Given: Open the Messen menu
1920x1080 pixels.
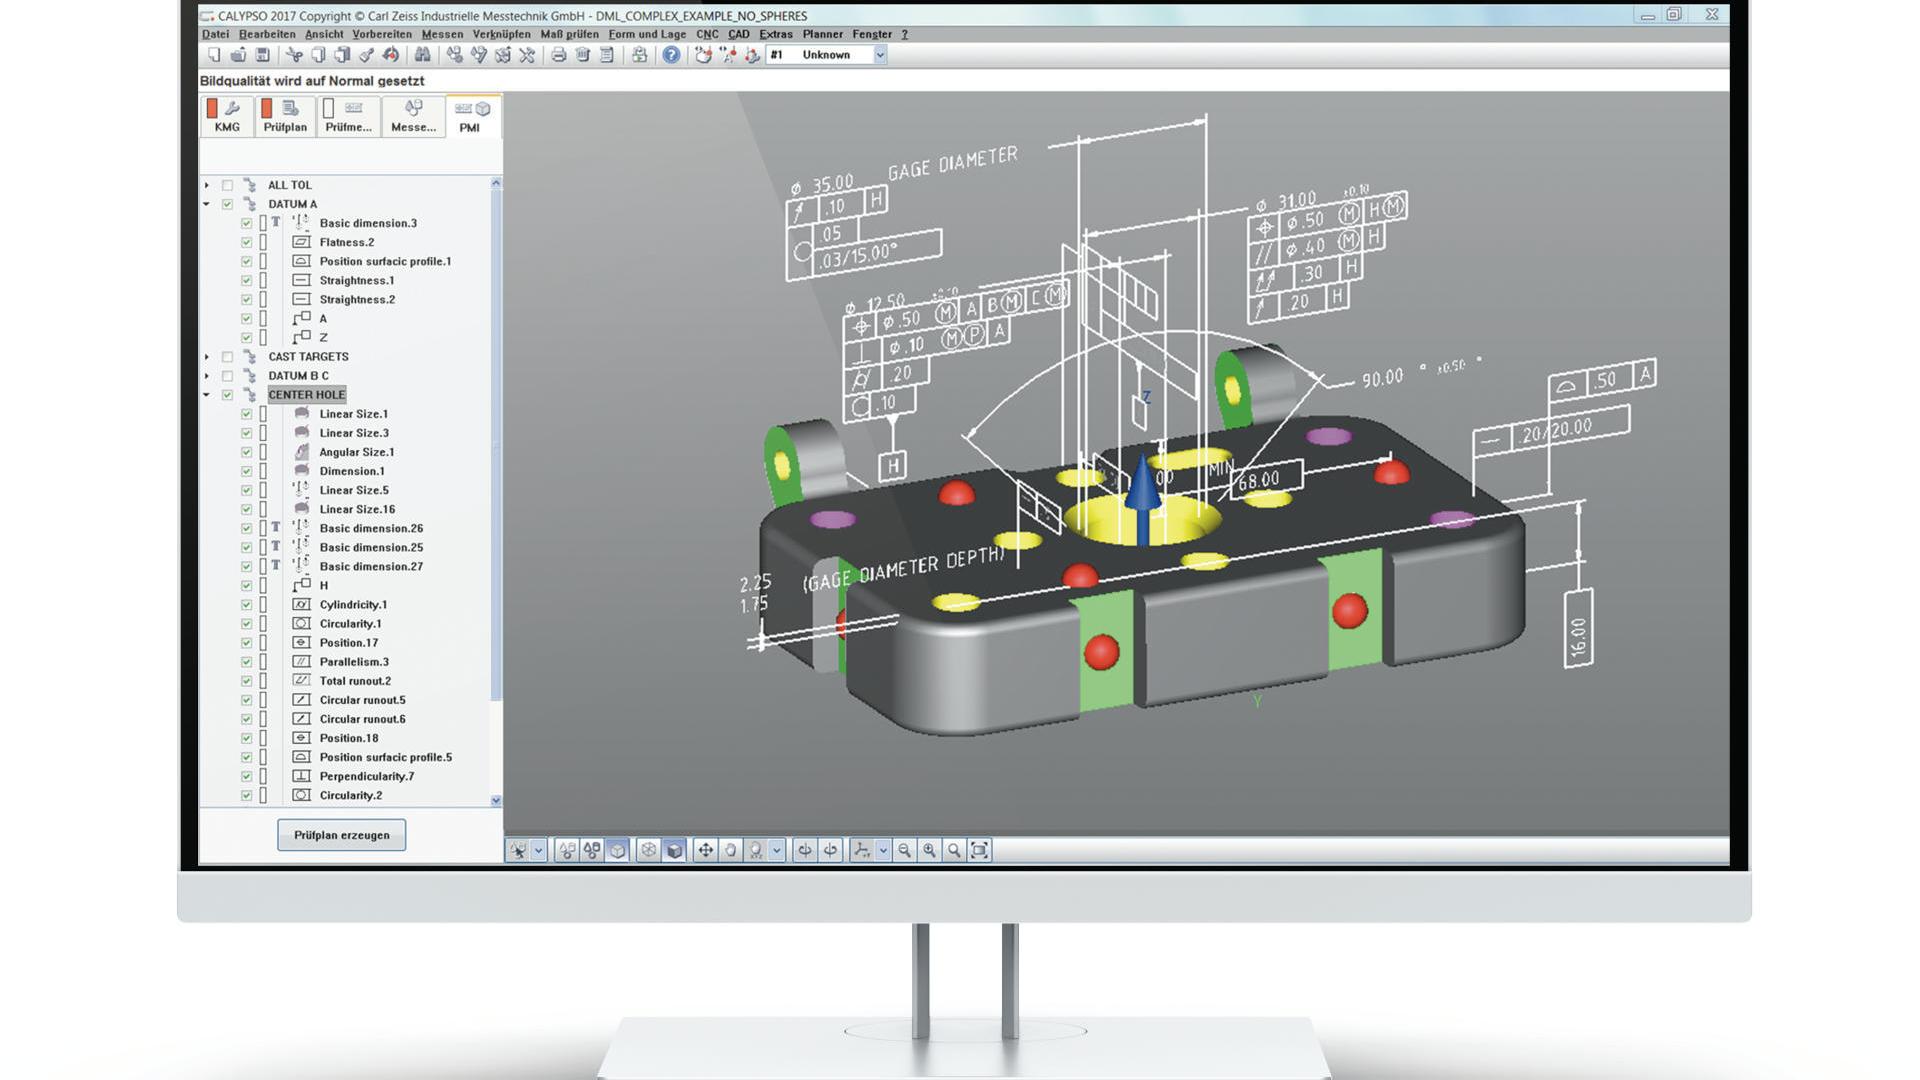Looking at the screenshot, I should coord(442,34).
